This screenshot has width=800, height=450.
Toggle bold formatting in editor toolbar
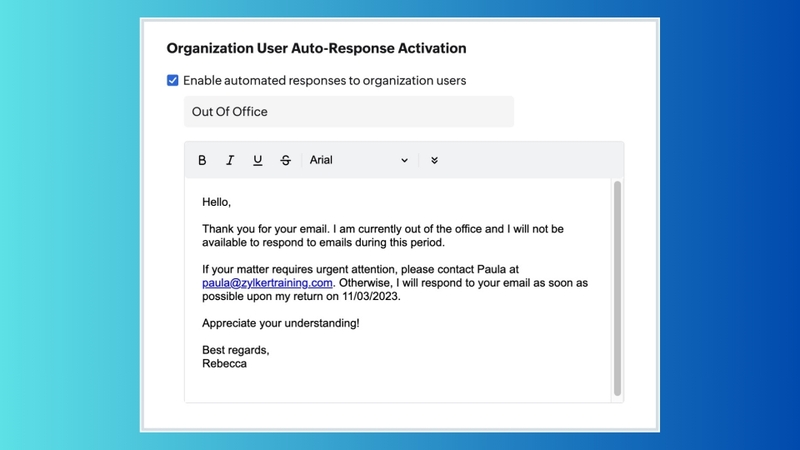[x=202, y=160]
